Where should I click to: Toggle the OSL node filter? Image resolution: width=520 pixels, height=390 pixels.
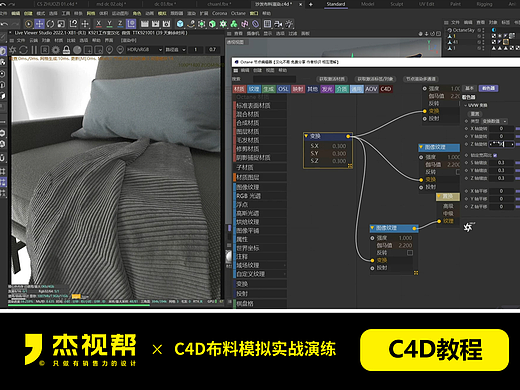coord(283,89)
